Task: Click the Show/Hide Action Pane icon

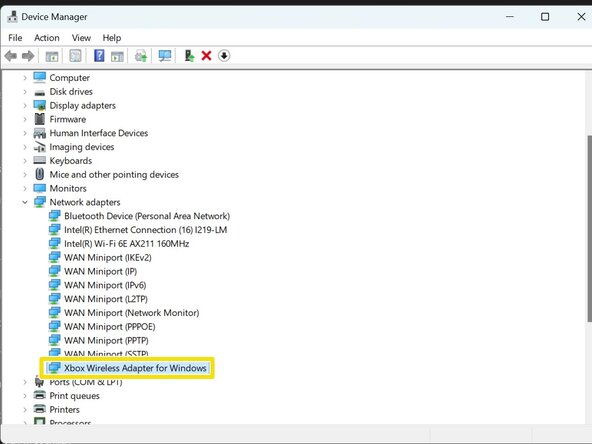Action: tap(117, 56)
